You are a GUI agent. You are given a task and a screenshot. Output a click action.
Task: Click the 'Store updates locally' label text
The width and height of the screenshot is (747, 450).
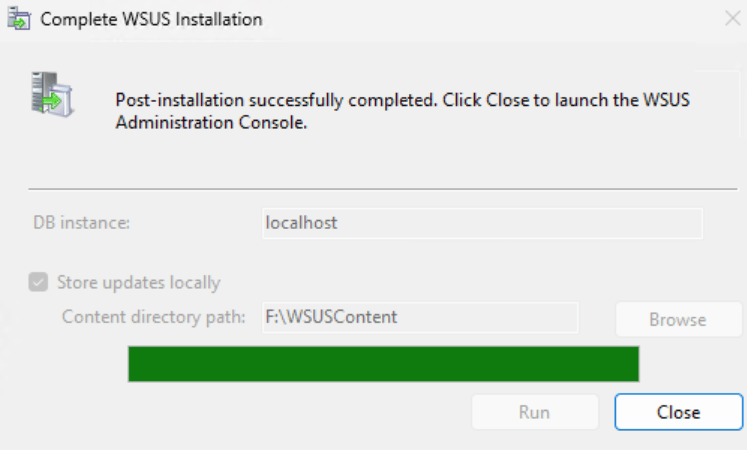pos(139,282)
